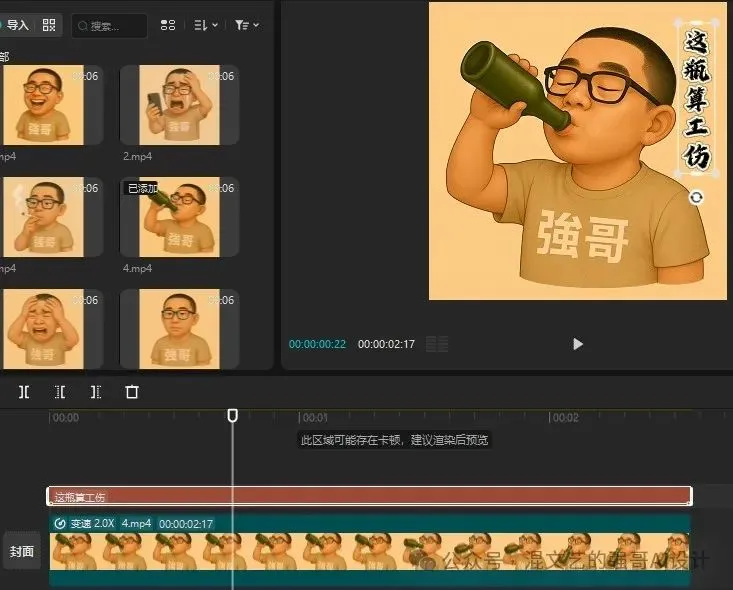
Task: Select the 这瓶算工伤 text overlay in preview
Action: point(697,99)
